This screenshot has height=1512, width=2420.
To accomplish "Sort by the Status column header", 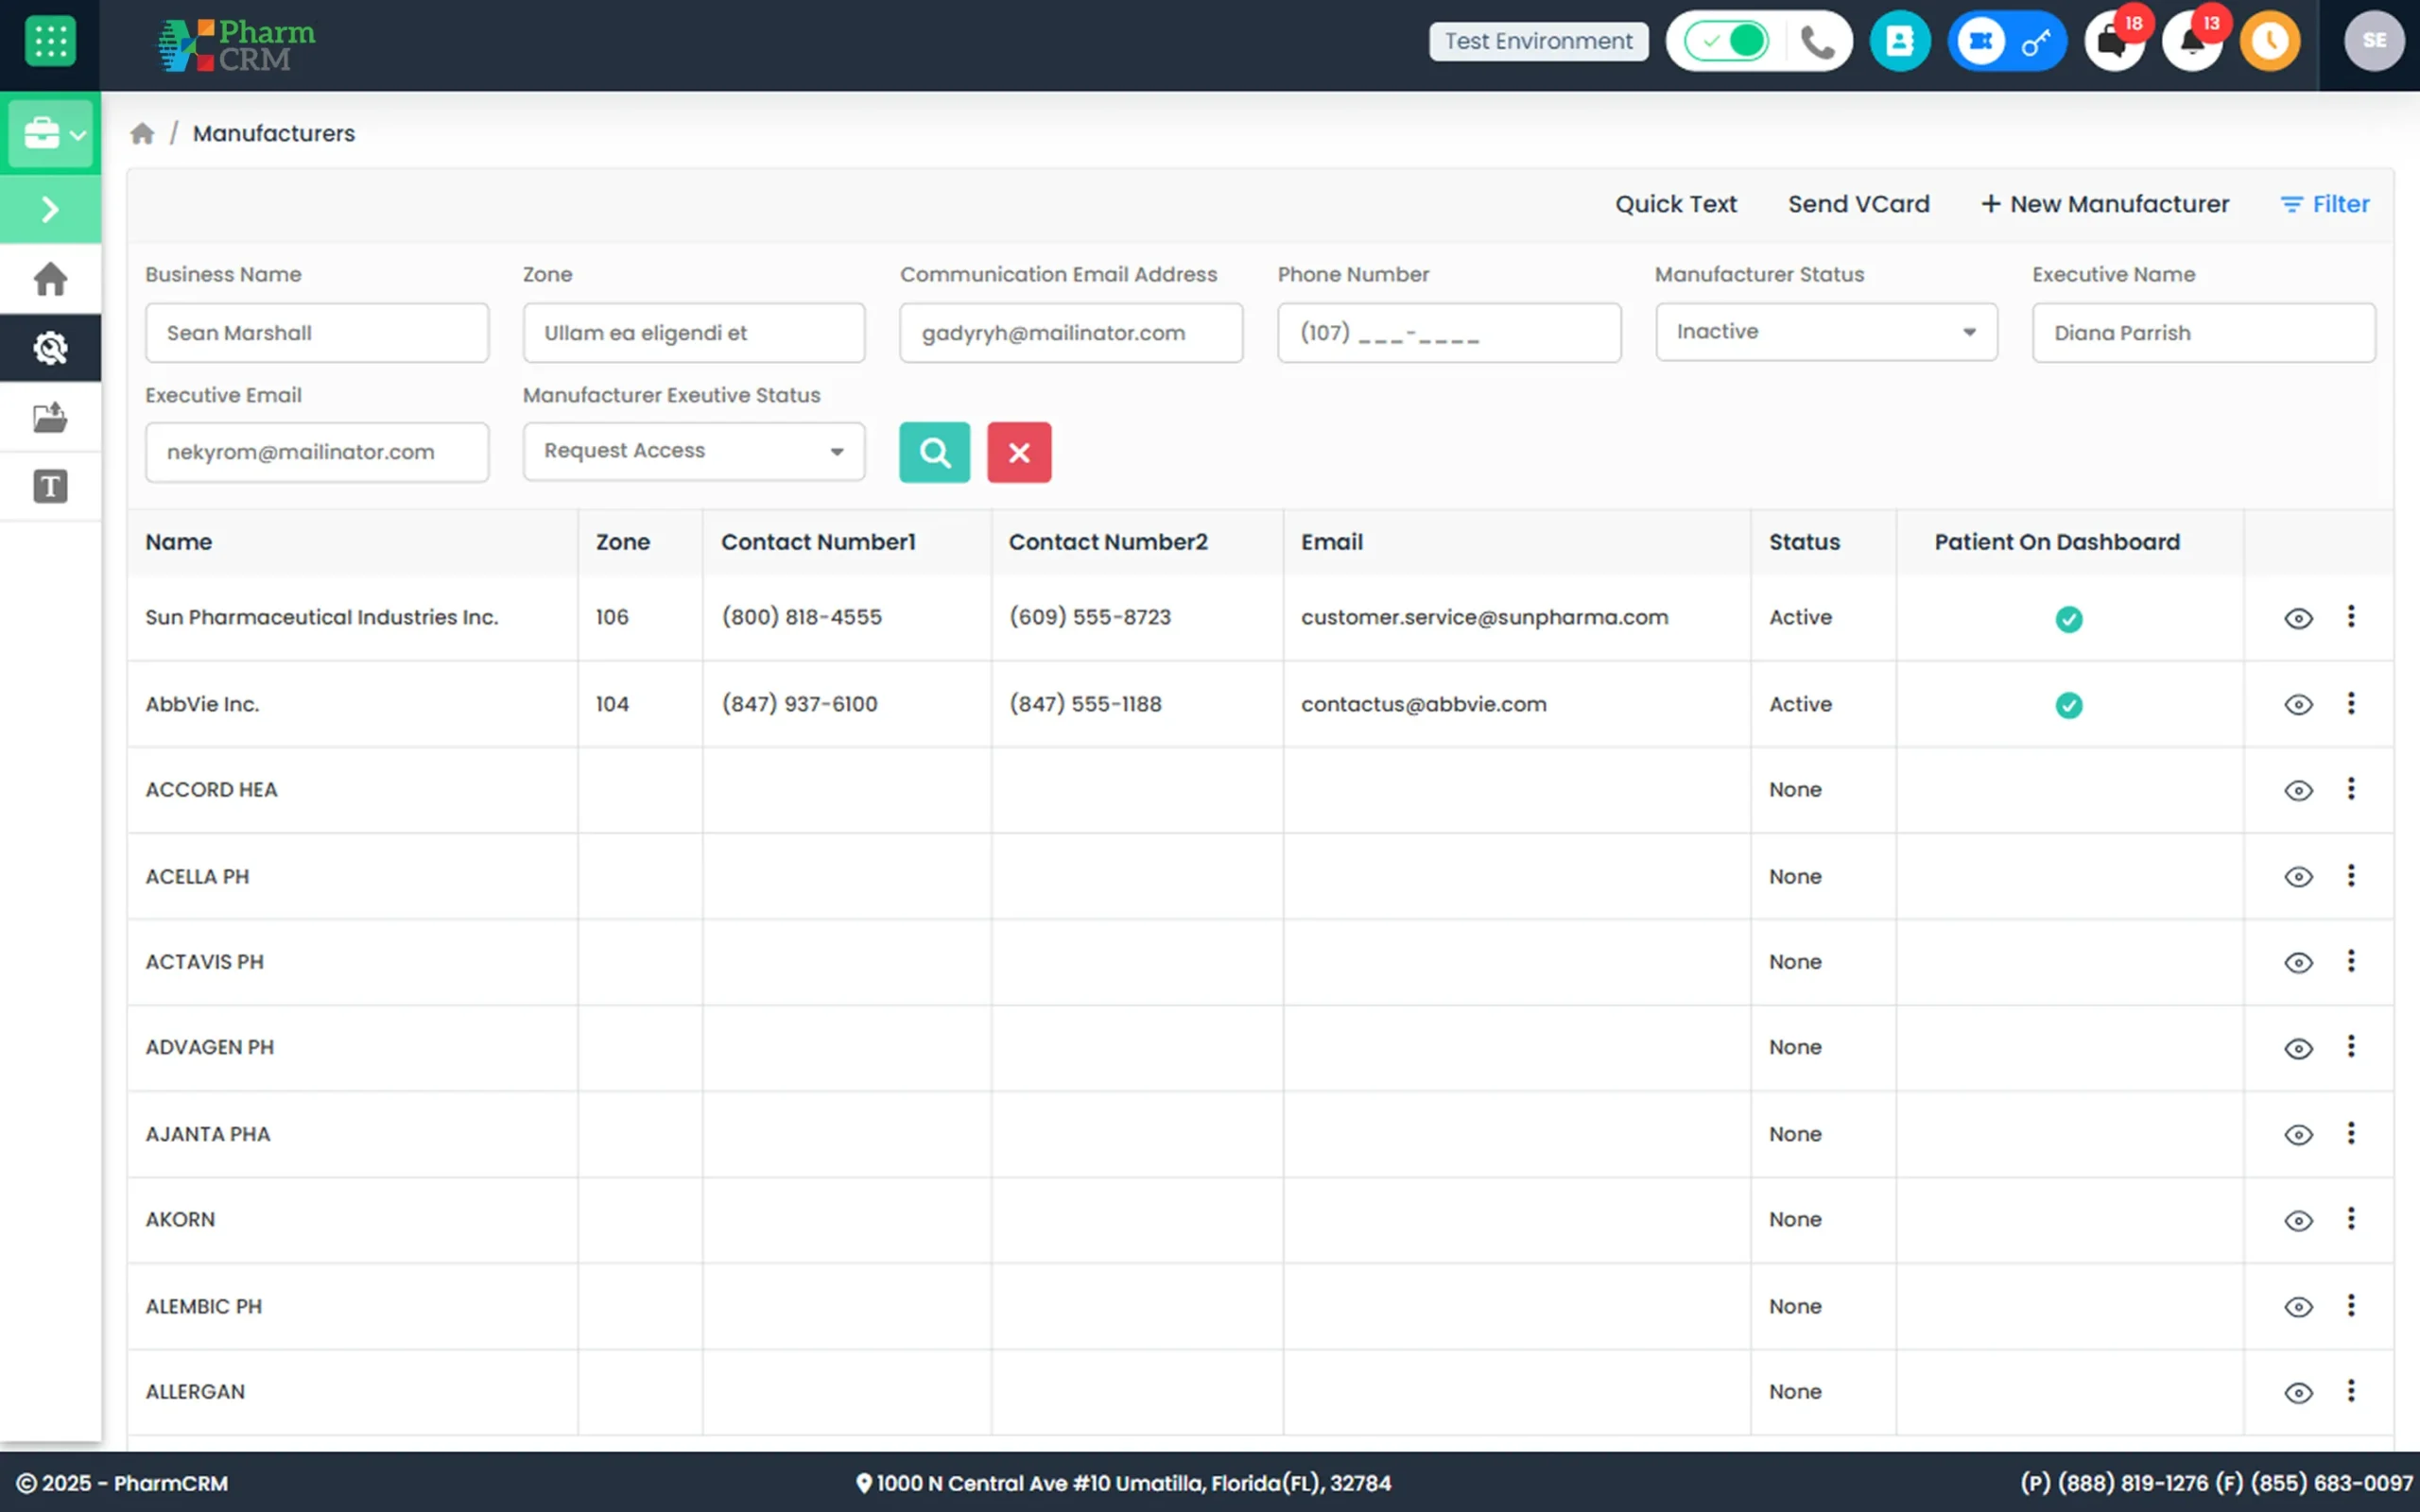I will click(1804, 542).
